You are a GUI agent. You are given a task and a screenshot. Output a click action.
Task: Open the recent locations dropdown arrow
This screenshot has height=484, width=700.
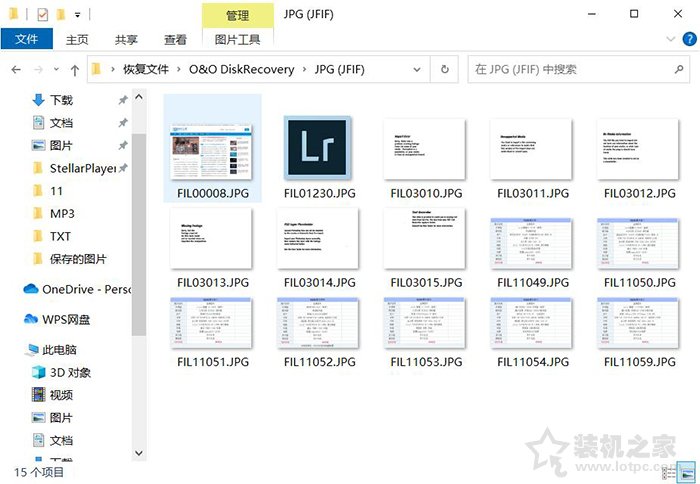56,70
